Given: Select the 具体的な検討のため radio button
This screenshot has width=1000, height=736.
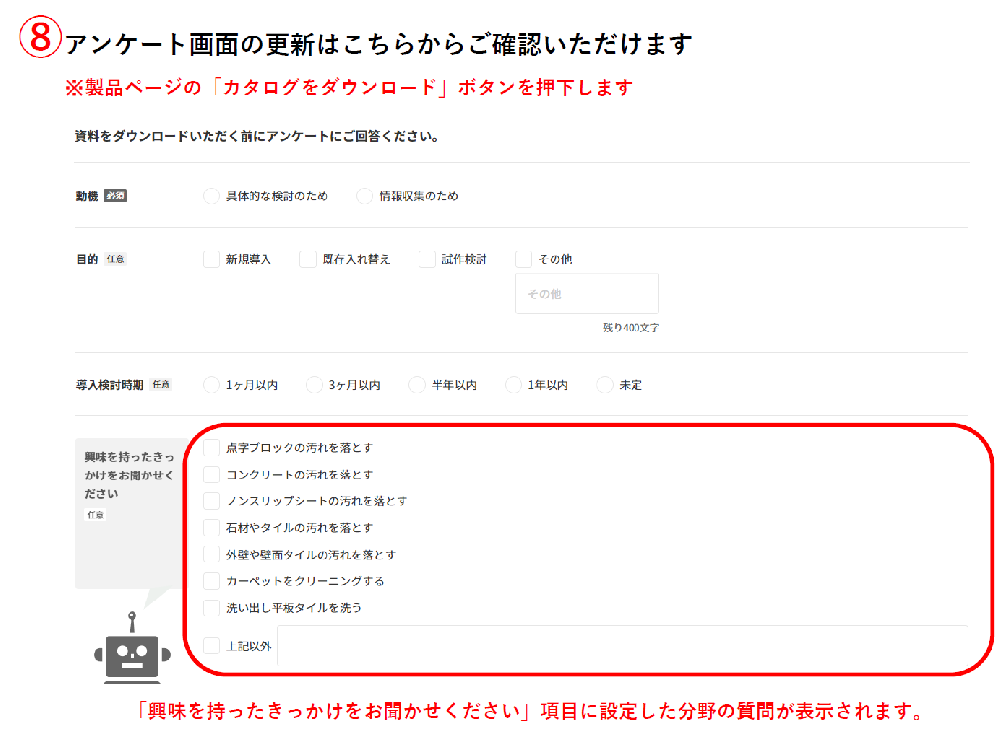Looking at the screenshot, I should tap(211, 196).
